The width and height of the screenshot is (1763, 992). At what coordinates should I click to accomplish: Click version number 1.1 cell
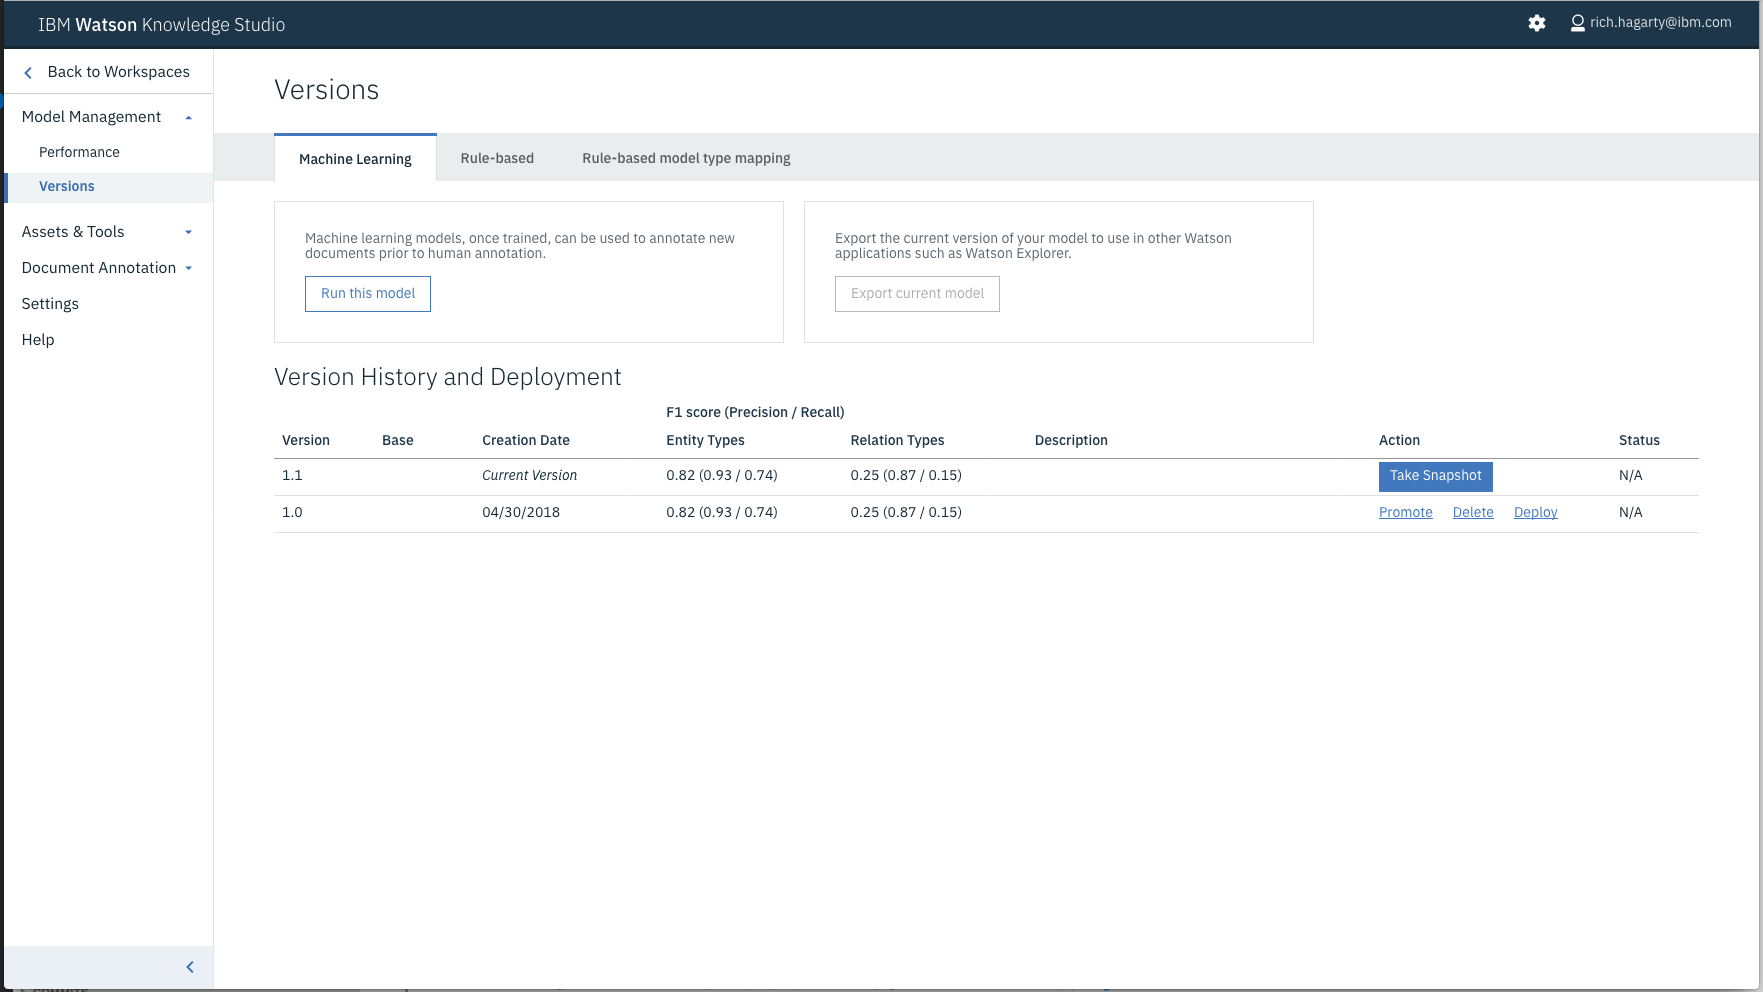click(292, 475)
